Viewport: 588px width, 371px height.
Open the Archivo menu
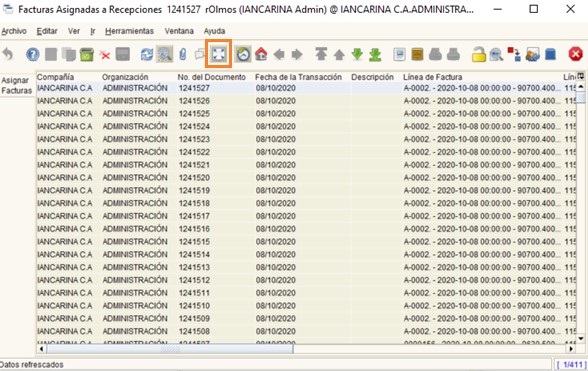(14, 31)
